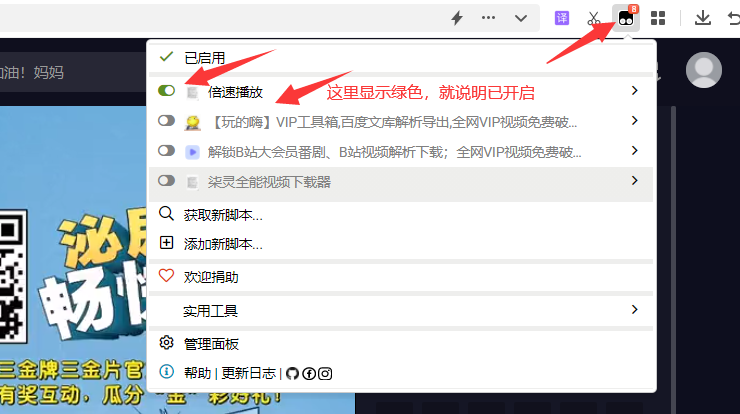Click the page vertical scrollbar
This screenshot has width=740, height=414.
(x=673, y=260)
